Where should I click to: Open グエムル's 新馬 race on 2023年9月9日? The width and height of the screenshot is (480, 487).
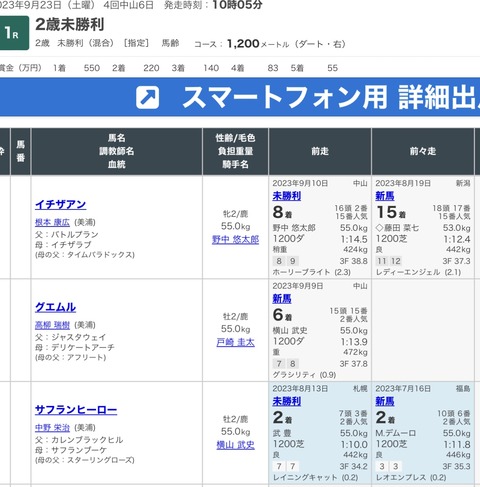pos(282,299)
